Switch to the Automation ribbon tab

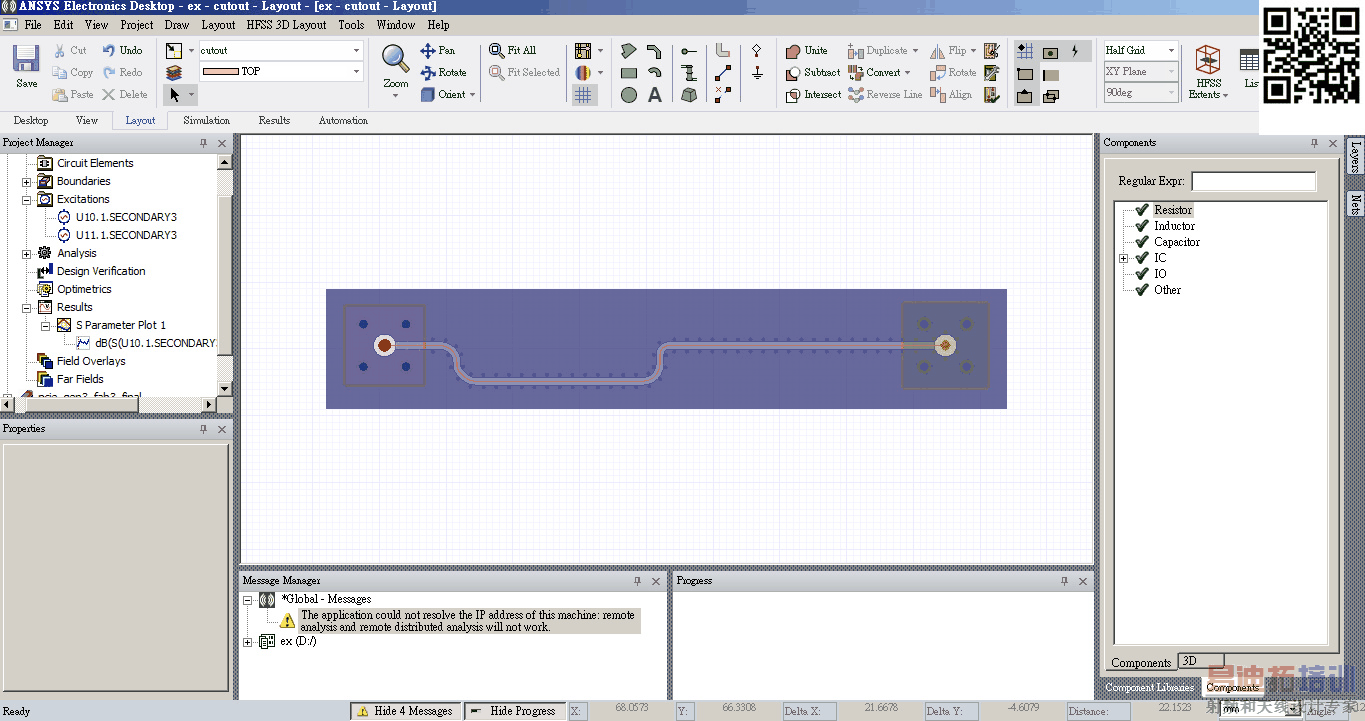point(343,120)
